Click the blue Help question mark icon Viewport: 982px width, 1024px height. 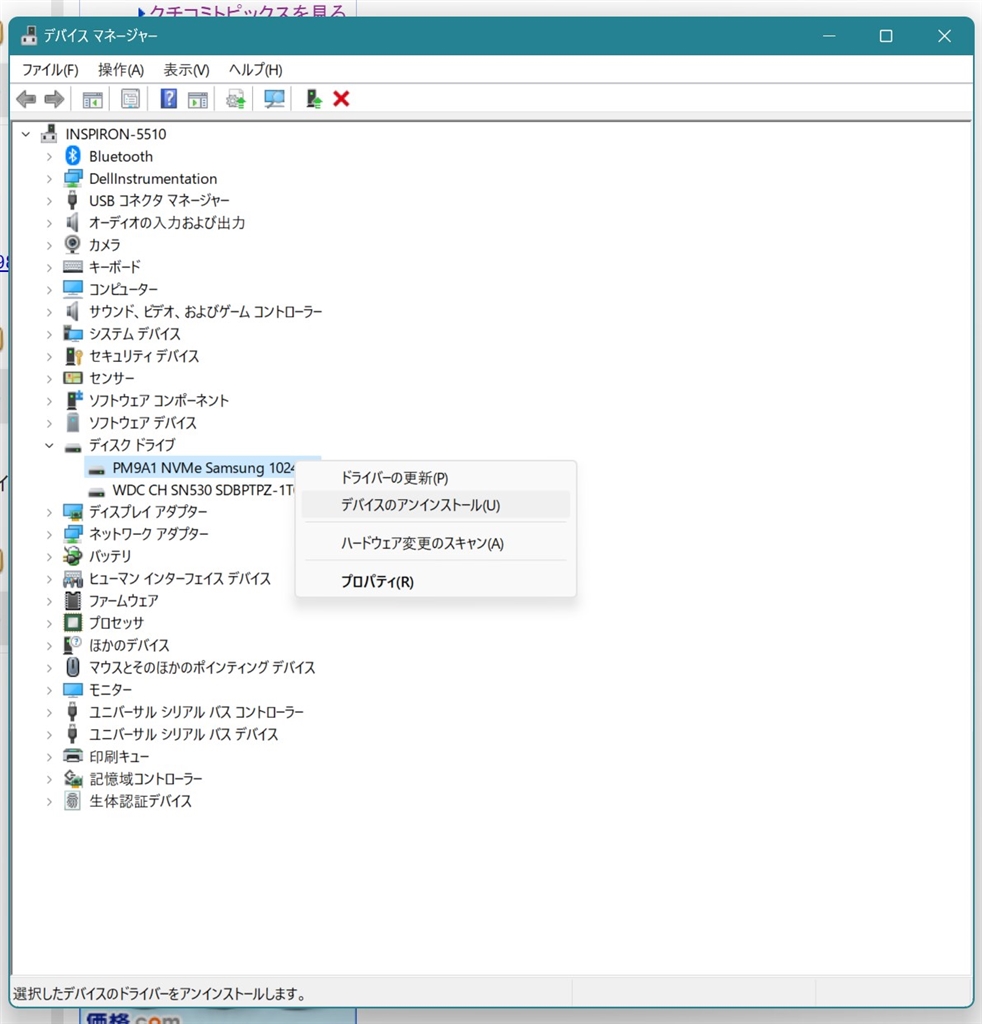click(168, 99)
